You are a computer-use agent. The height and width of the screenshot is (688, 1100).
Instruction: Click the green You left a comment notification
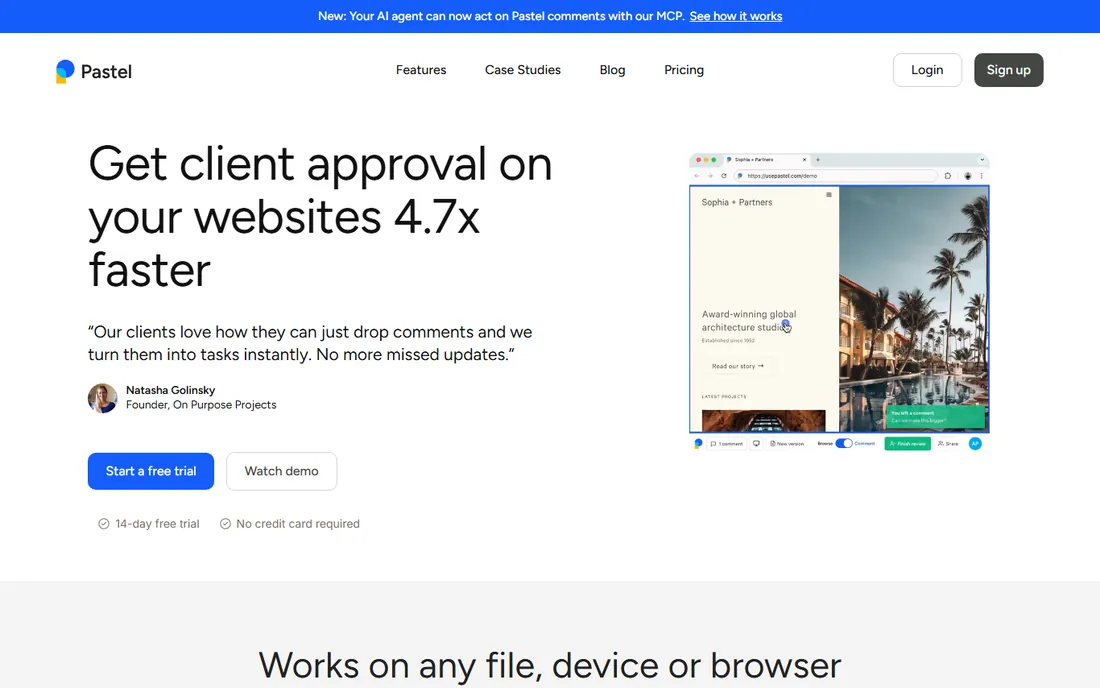[935, 417]
